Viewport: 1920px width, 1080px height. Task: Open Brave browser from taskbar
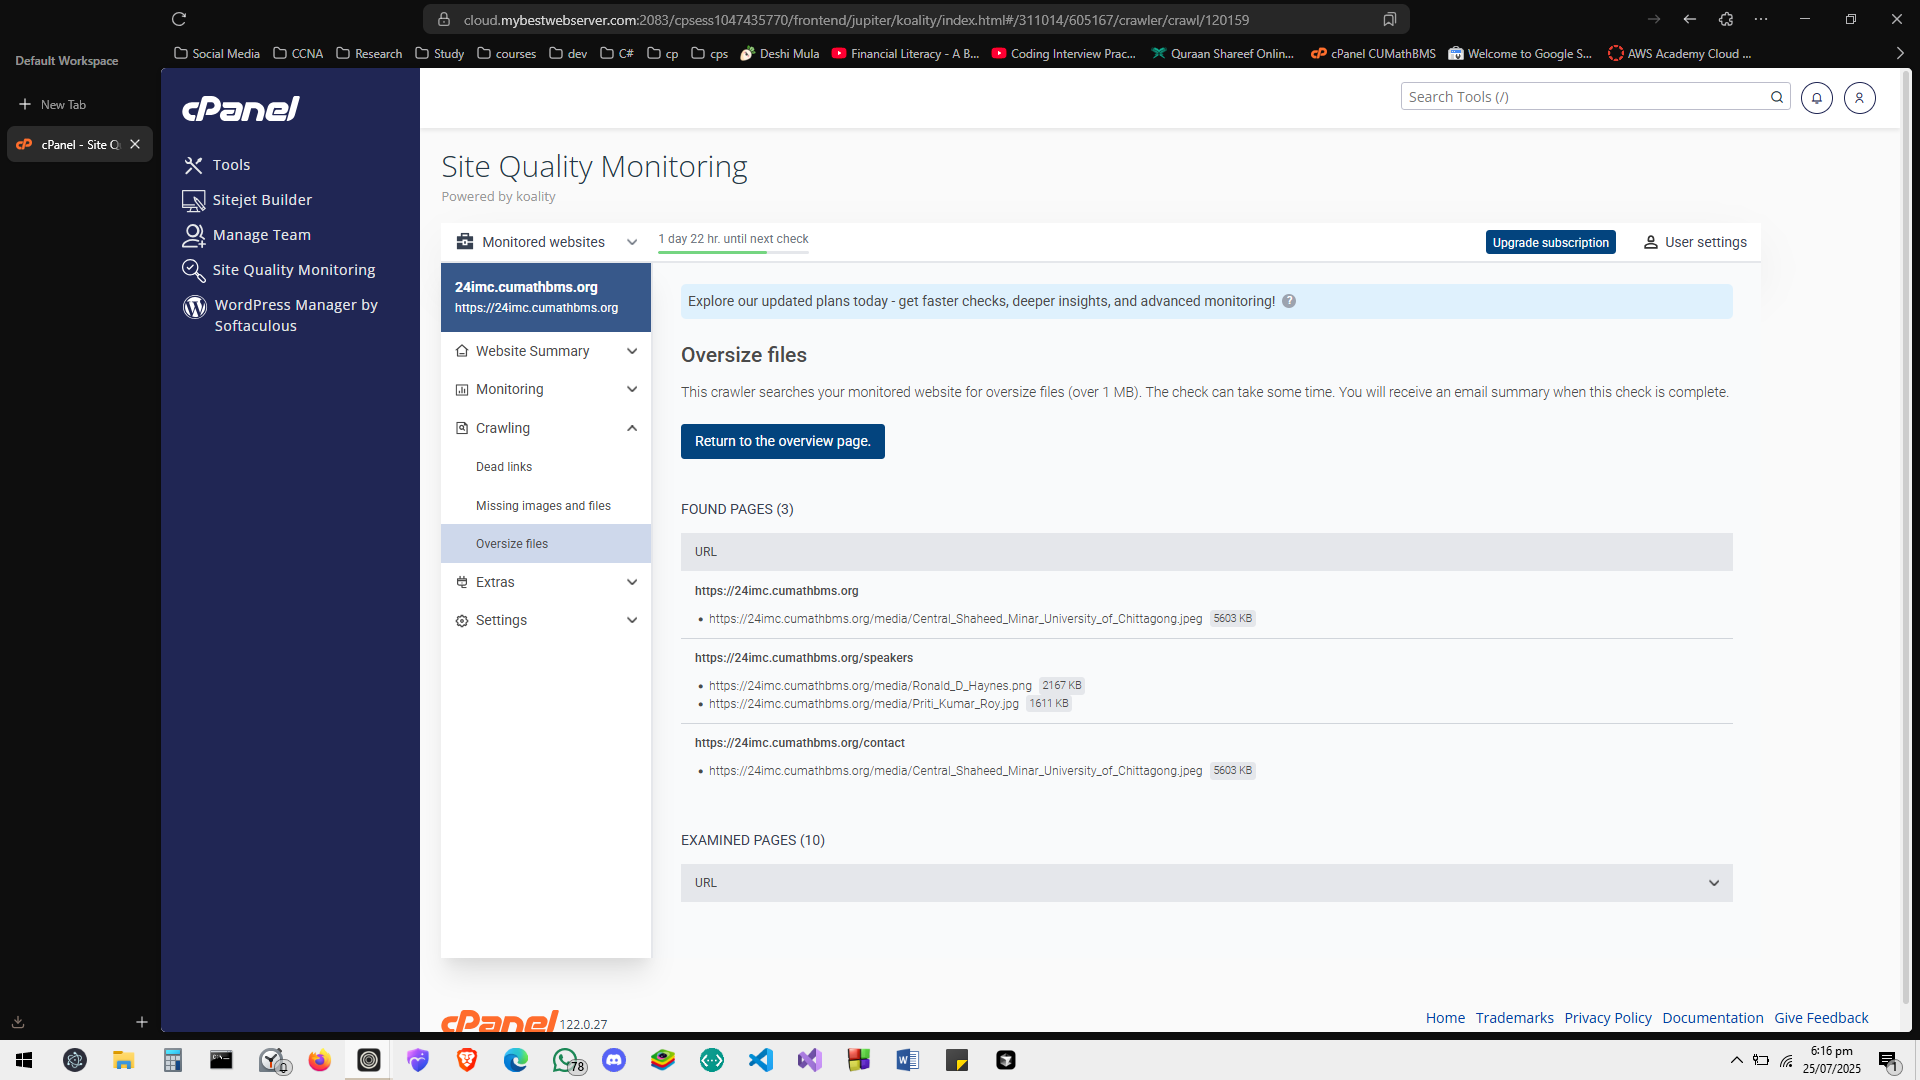pyautogui.click(x=466, y=1060)
